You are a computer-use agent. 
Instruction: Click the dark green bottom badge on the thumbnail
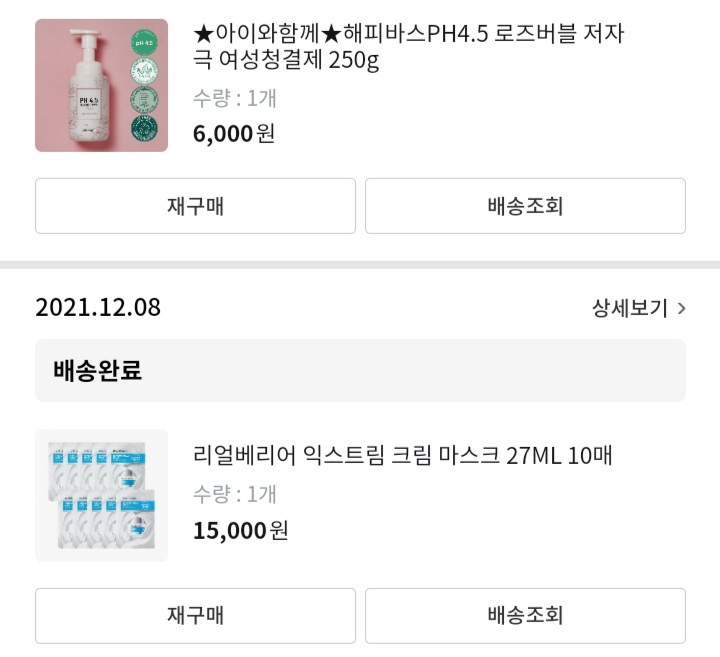pyautogui.click(x=144, y=128)
